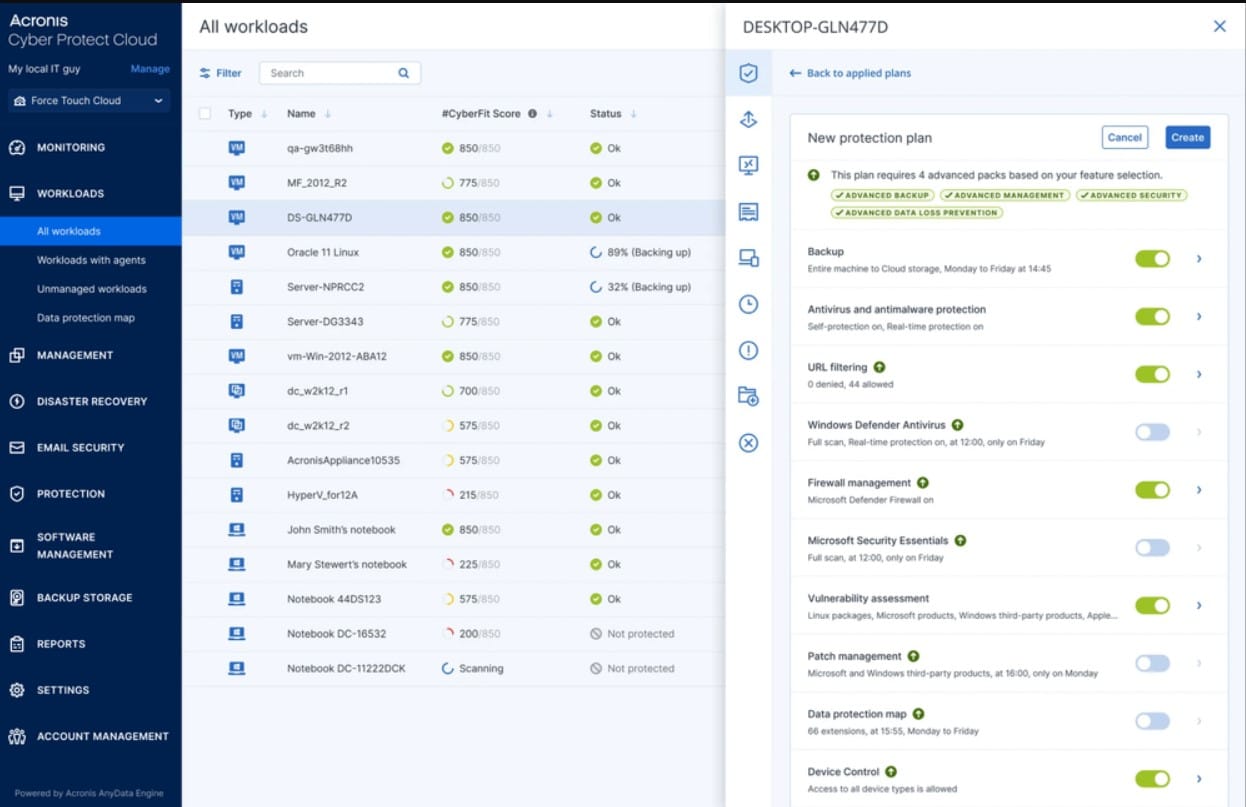The image size is (1246, 807).
Task: Open the protection shield icon in the panel sidebar
Action: pyautogui.click(x=748, y=73)
